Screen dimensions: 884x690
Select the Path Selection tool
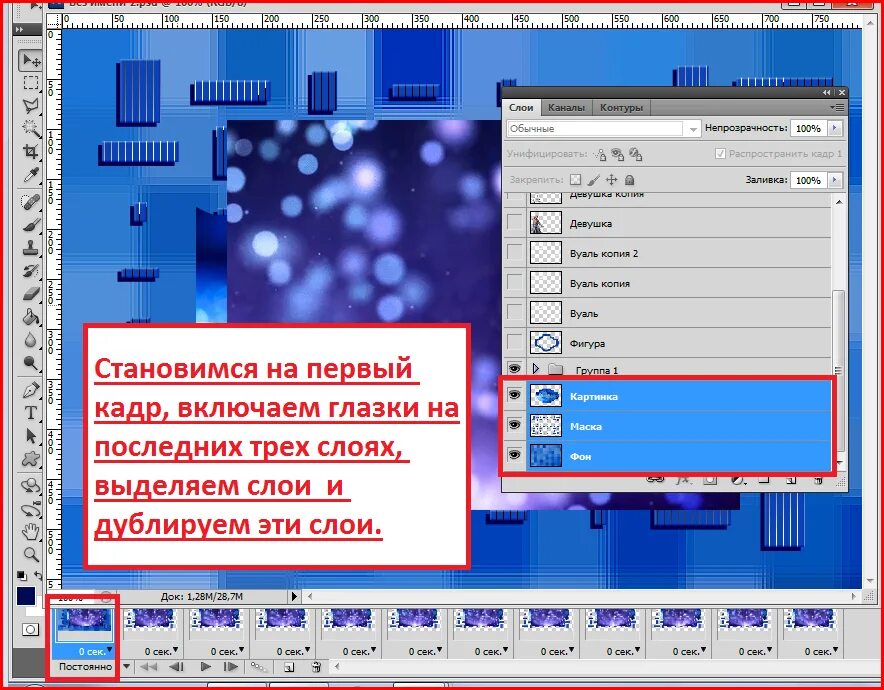[x=30, y=435]
